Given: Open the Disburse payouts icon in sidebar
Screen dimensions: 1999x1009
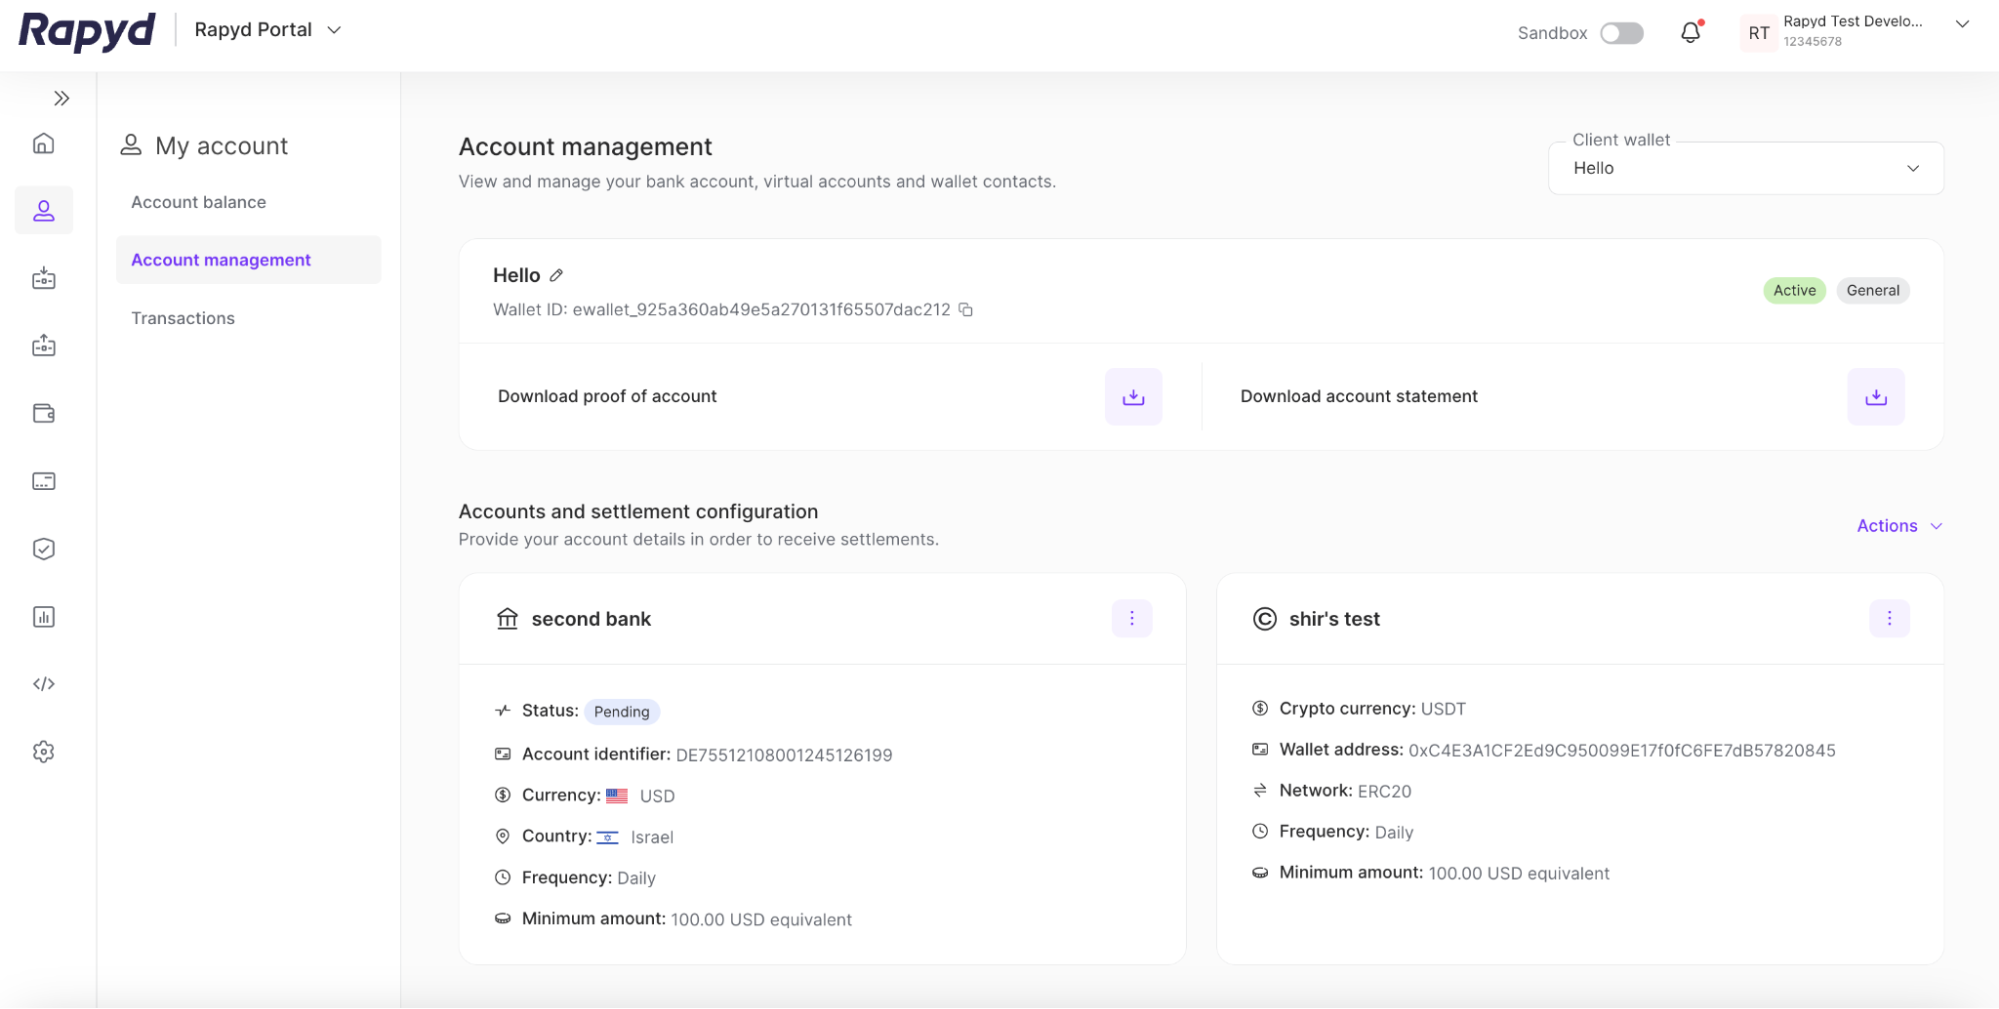Looking at the screenshot, I should tap(44, 345).
